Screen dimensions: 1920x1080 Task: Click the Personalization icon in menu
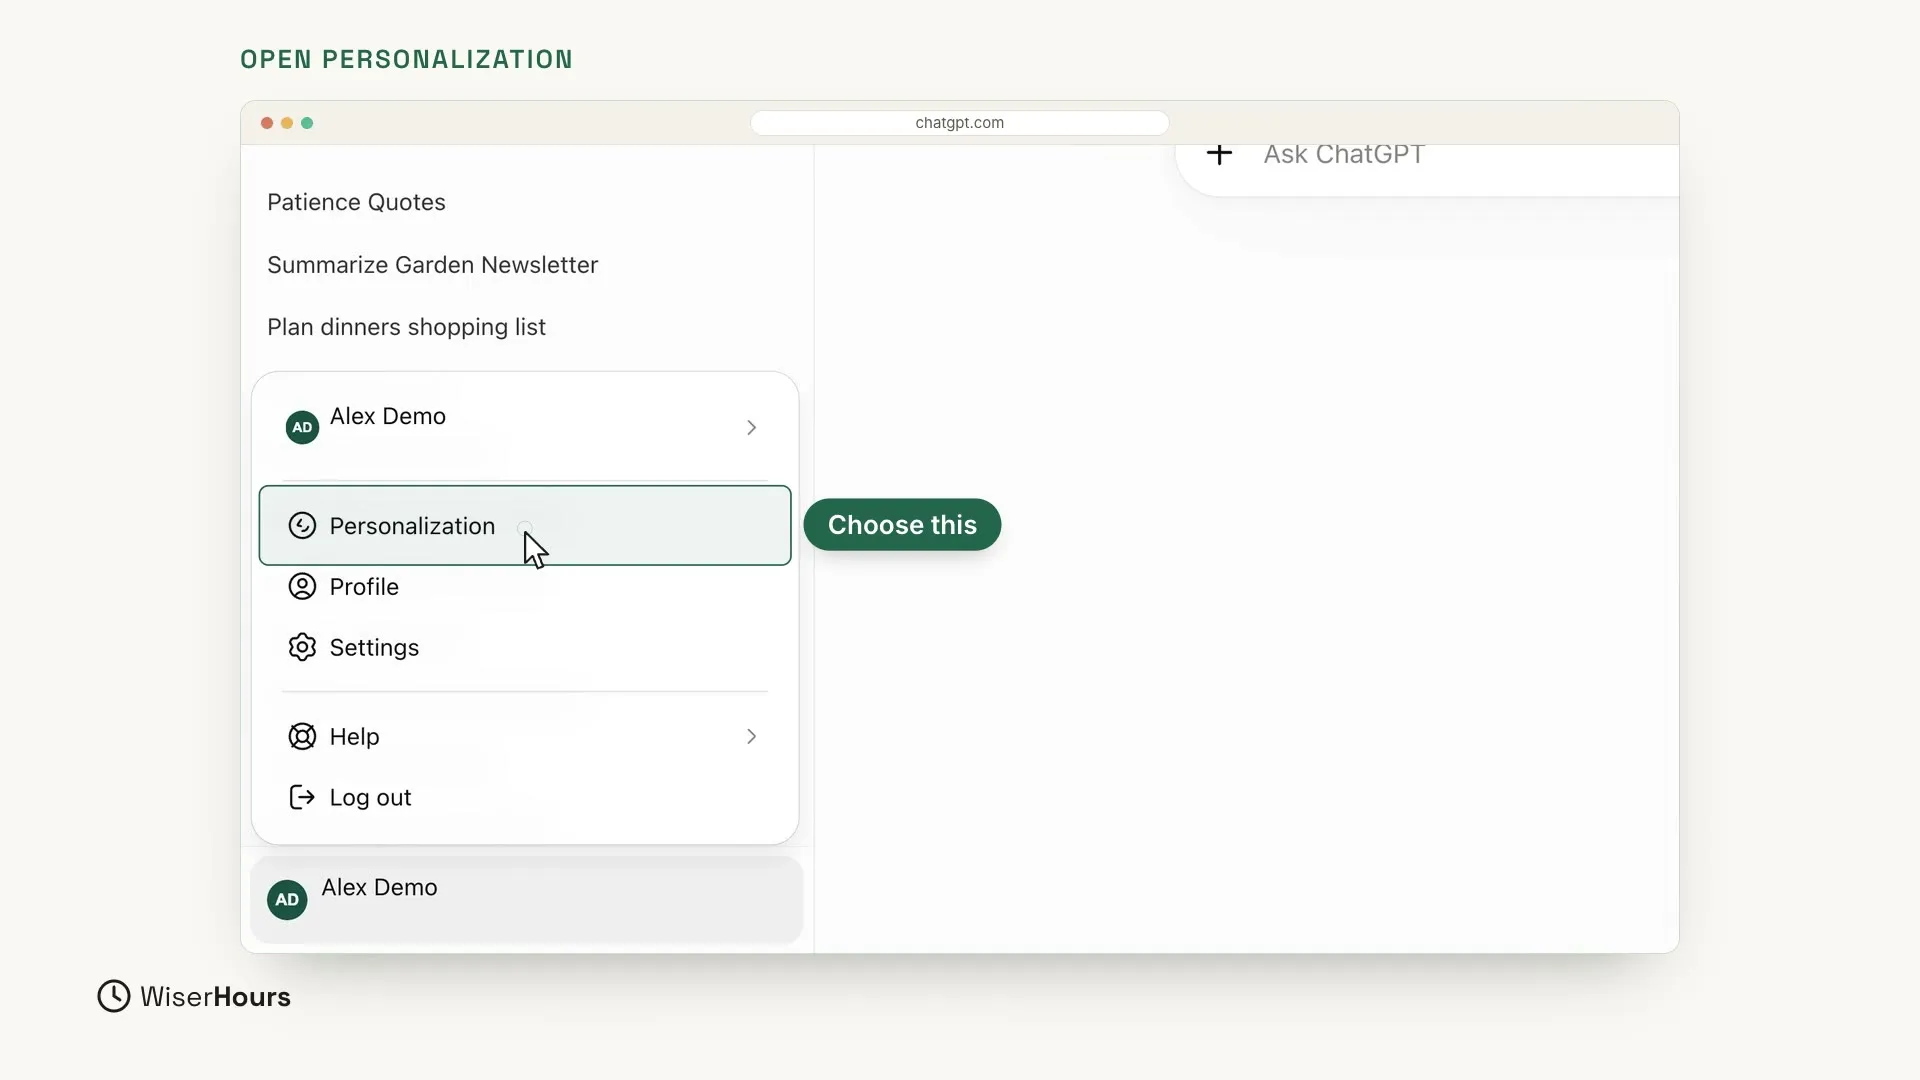click(x=302, y=526)
